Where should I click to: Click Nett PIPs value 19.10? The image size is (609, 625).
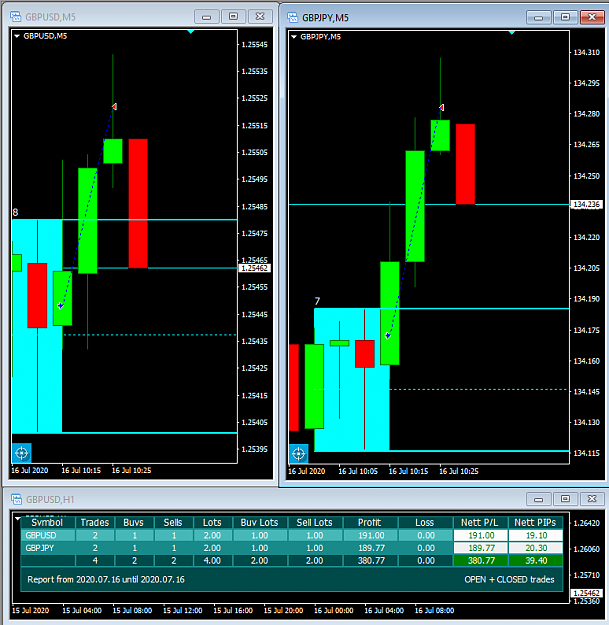535,535
